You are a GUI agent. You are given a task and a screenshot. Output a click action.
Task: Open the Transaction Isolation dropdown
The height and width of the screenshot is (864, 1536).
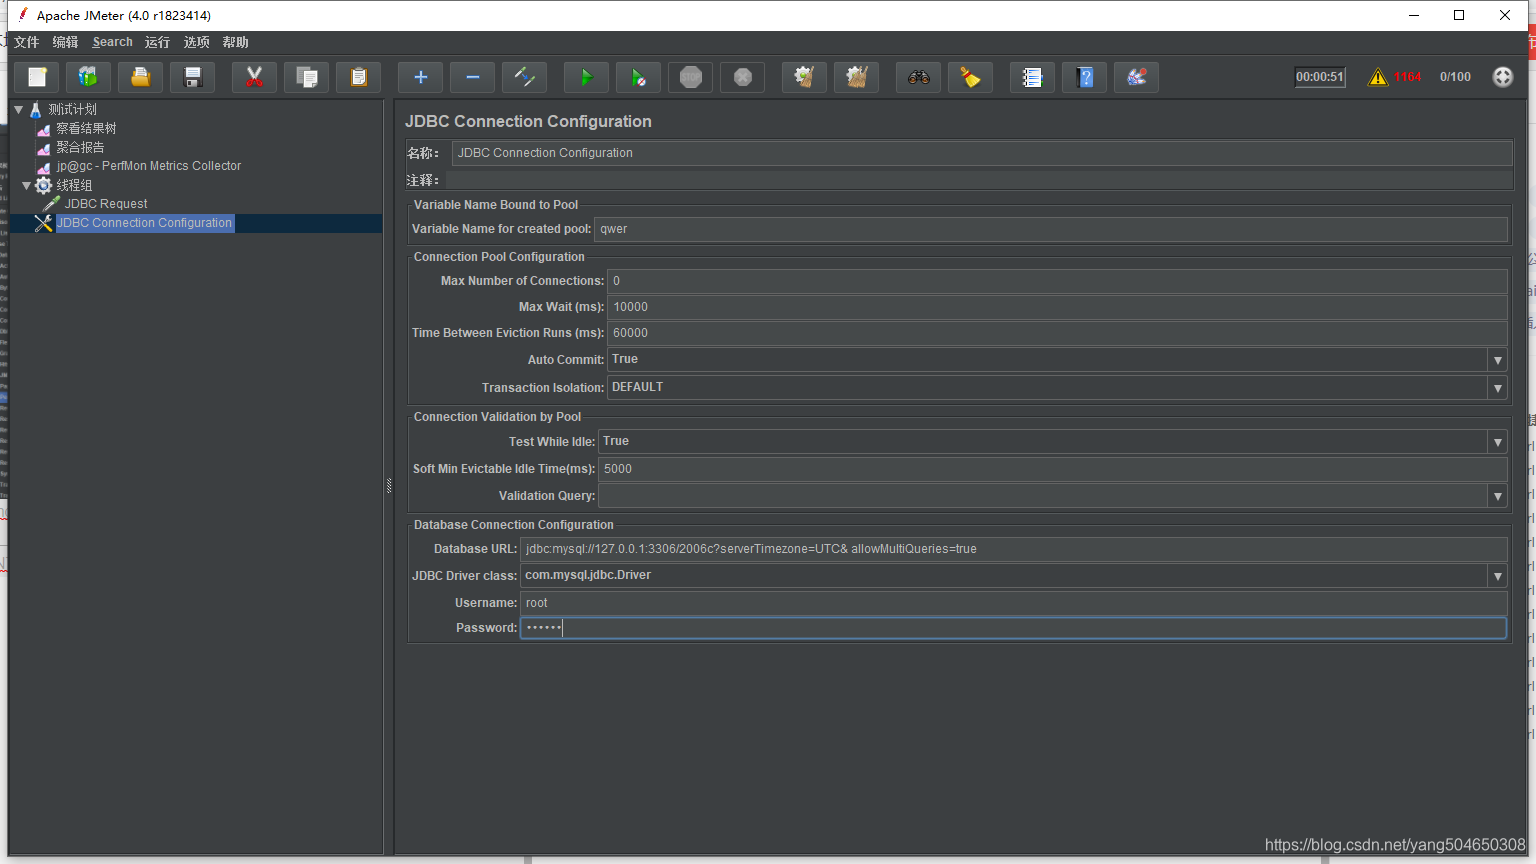click(x=1497, y=388)
